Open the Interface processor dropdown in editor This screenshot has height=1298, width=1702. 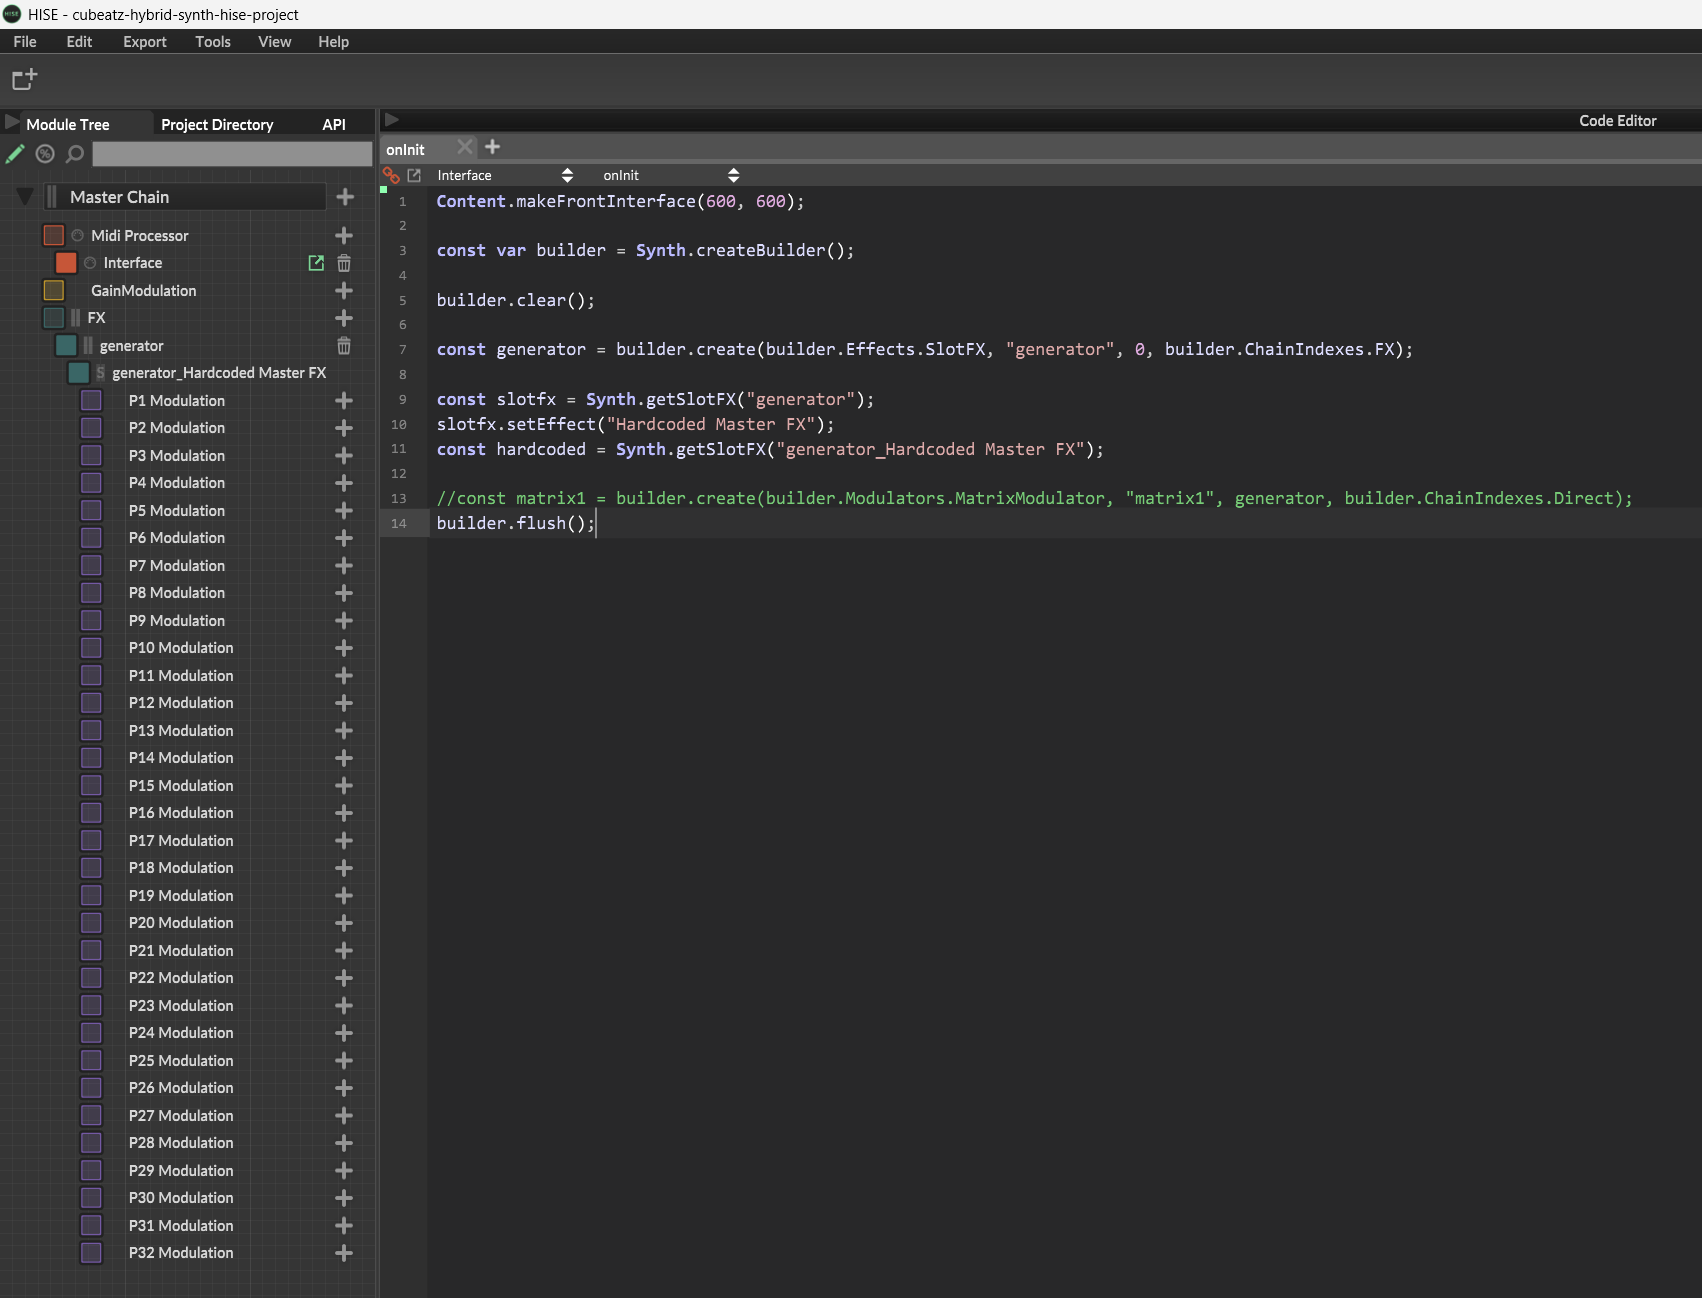click(505, 175)
